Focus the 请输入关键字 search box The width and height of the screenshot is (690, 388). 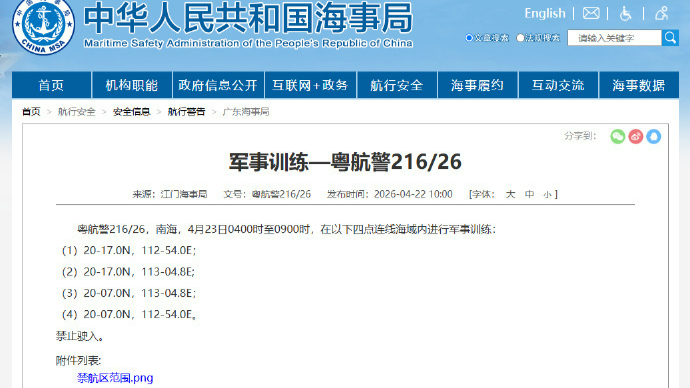coord(614,38)
